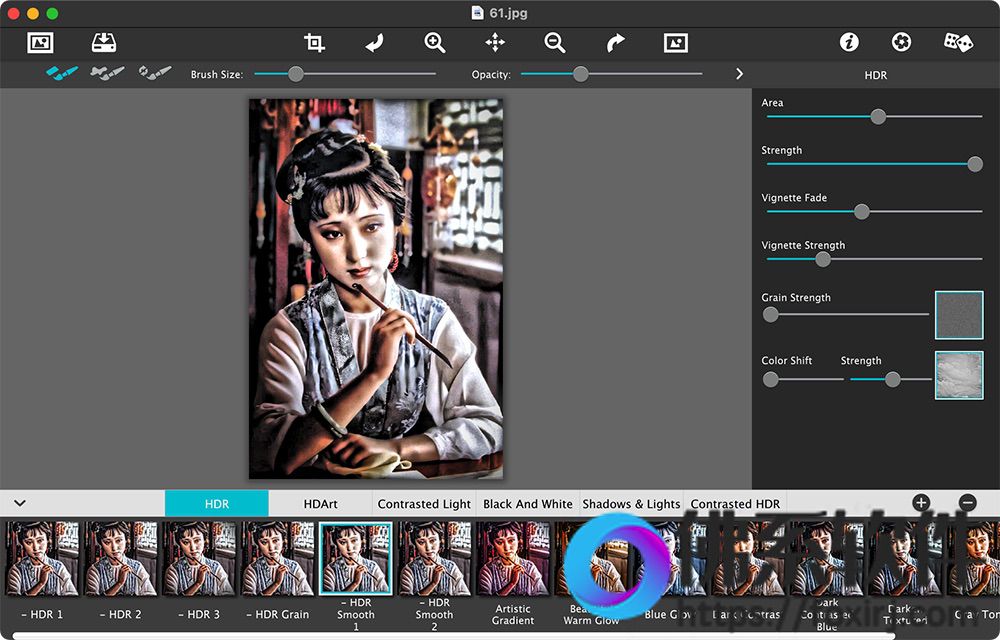
Task: Select the second gray brush mode
Action: click(x=107, y=73)
